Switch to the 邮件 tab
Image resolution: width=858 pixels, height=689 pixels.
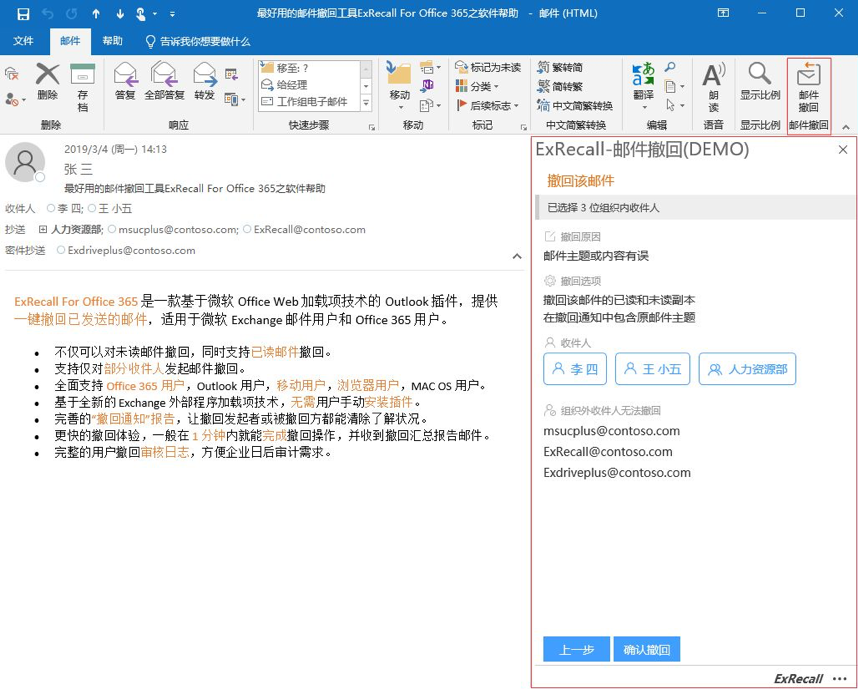coord(70,41)
